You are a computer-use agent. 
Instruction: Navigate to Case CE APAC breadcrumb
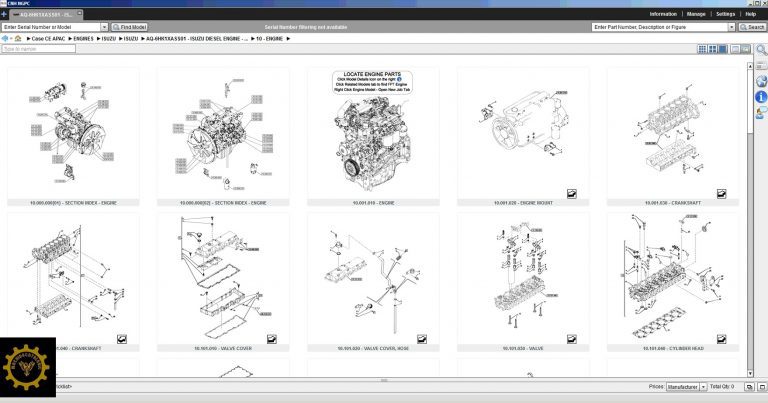tap(48, 38)
